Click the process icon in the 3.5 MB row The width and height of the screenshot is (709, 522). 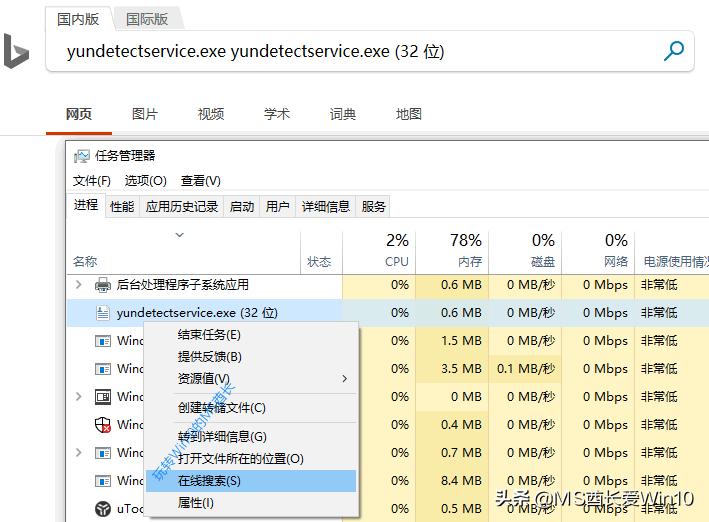coord(103,369)
